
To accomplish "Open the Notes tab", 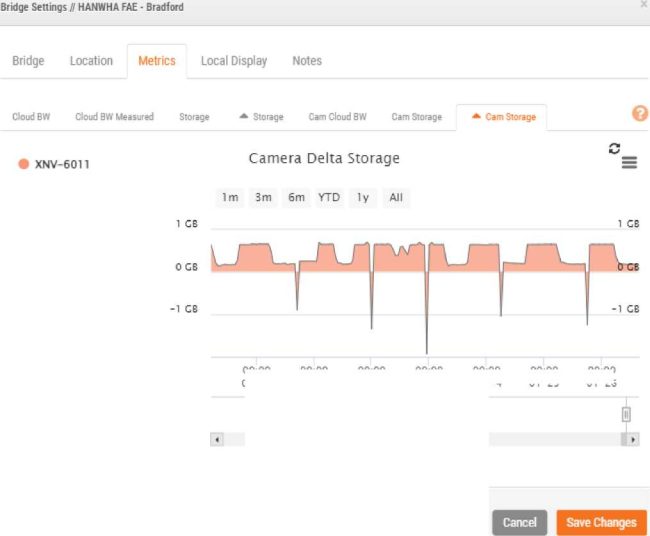I will pyautogui.click(x=307, y=61).
